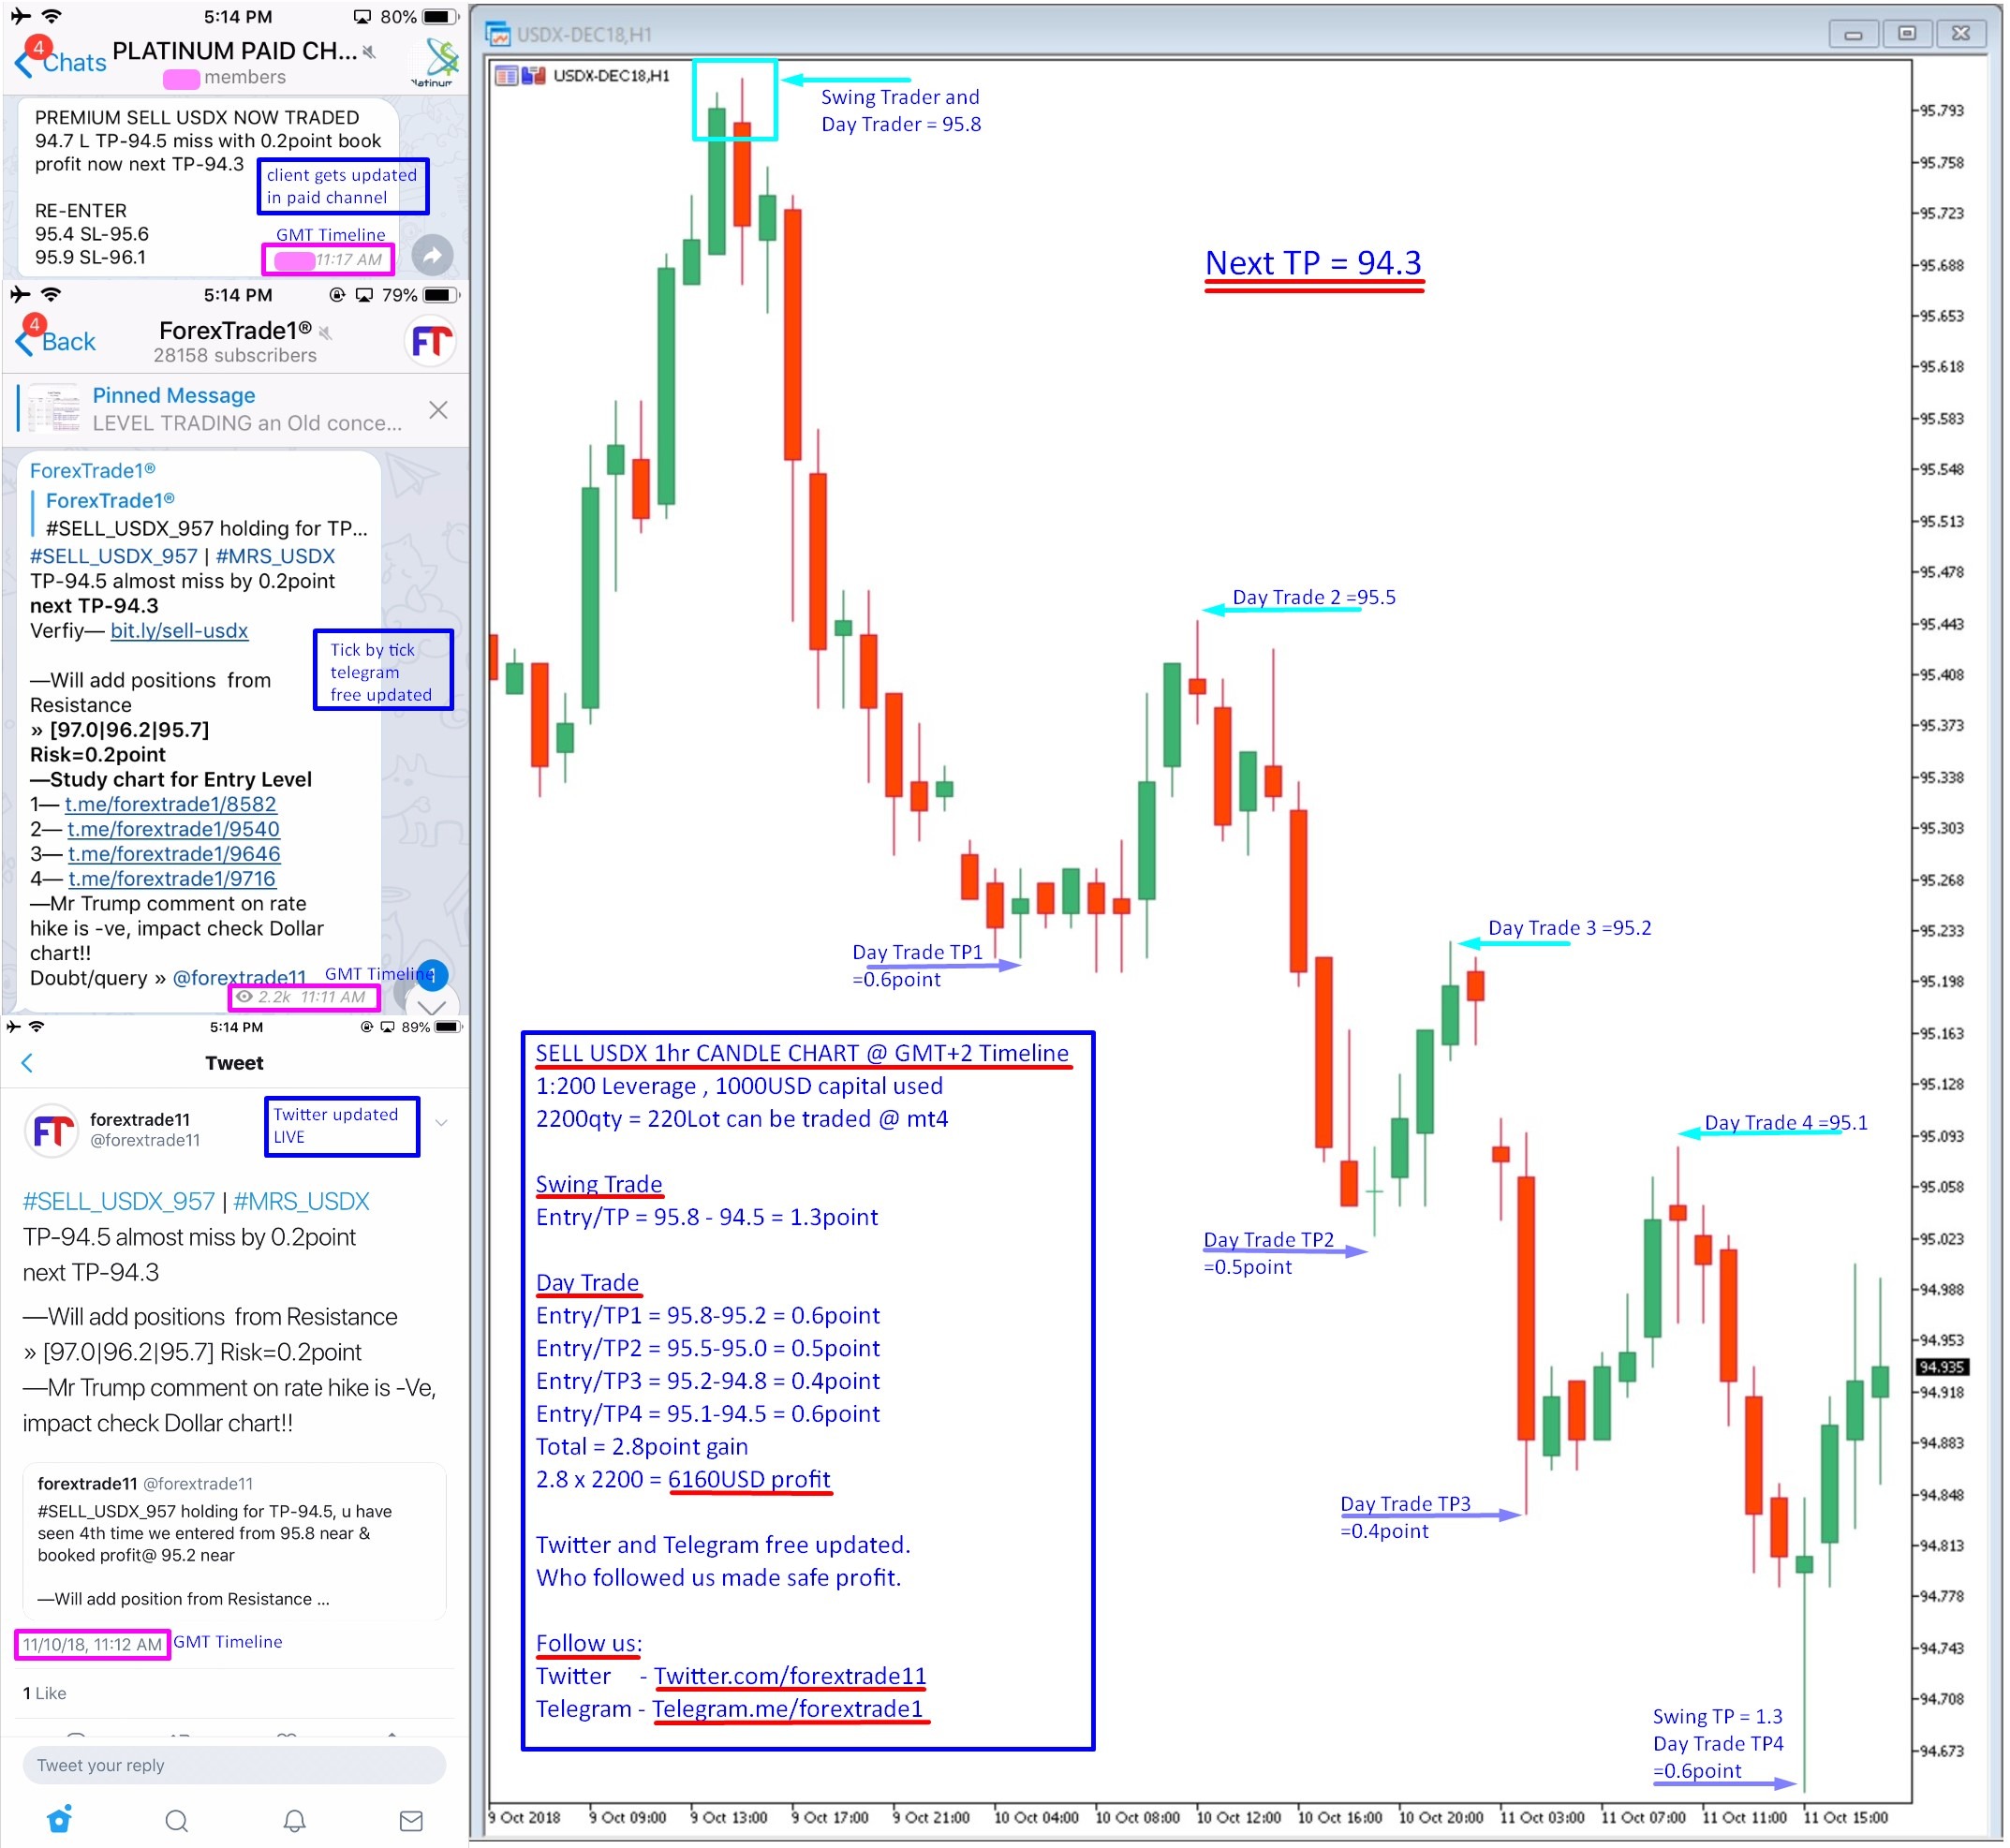Open Twitter Messages envelope tab

(411, 1820)
